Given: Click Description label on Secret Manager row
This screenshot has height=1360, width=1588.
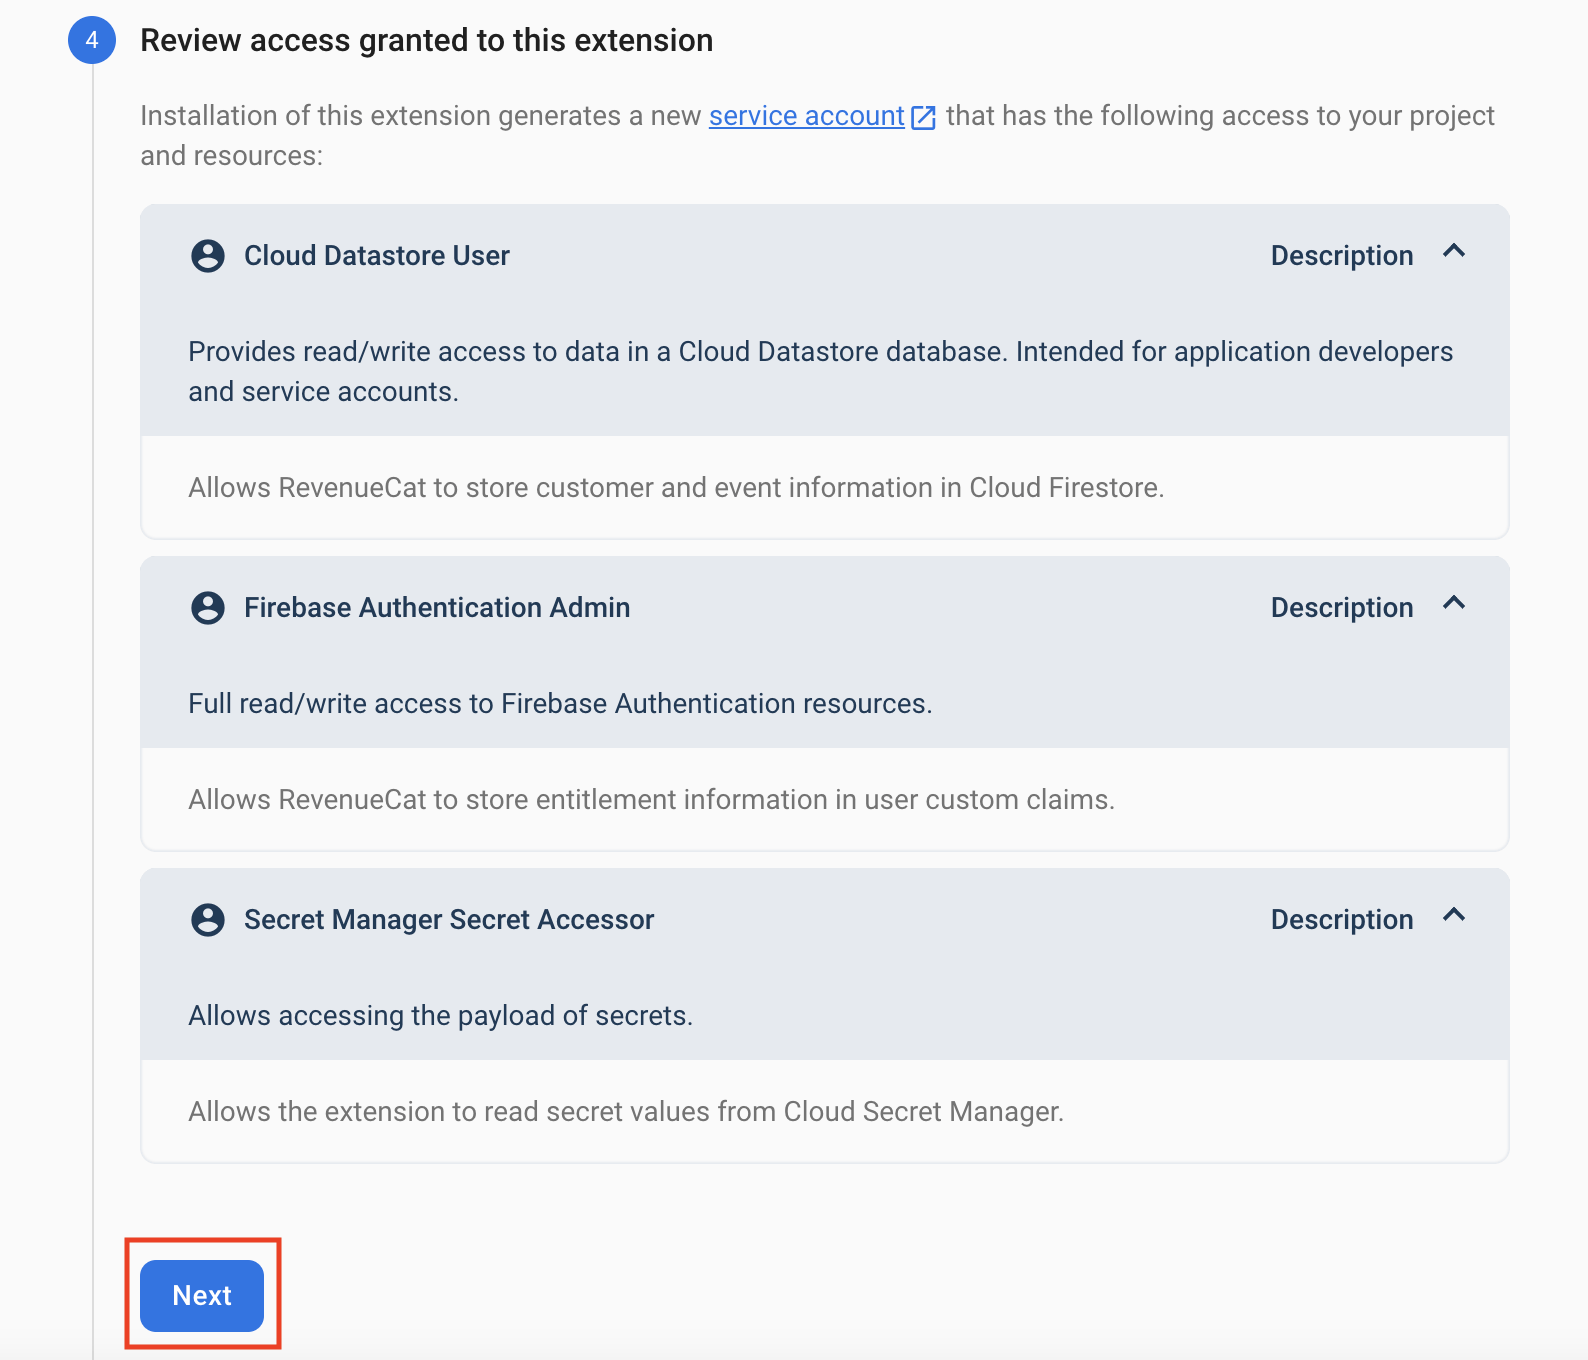Looking at the screenshot, I should coord(1341,920).
